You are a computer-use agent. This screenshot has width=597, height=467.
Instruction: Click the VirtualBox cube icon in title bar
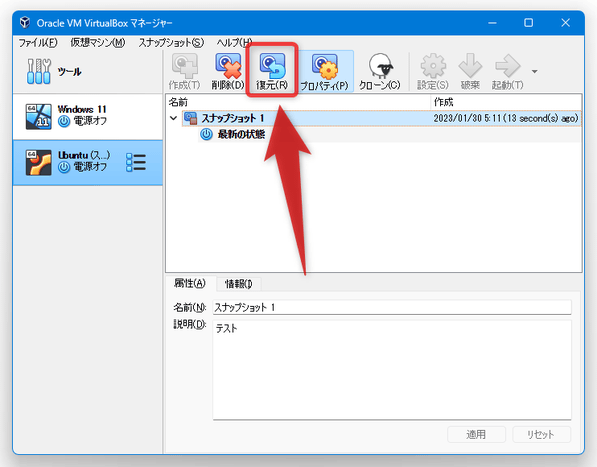pyautogui.click(x=25, y=22)
